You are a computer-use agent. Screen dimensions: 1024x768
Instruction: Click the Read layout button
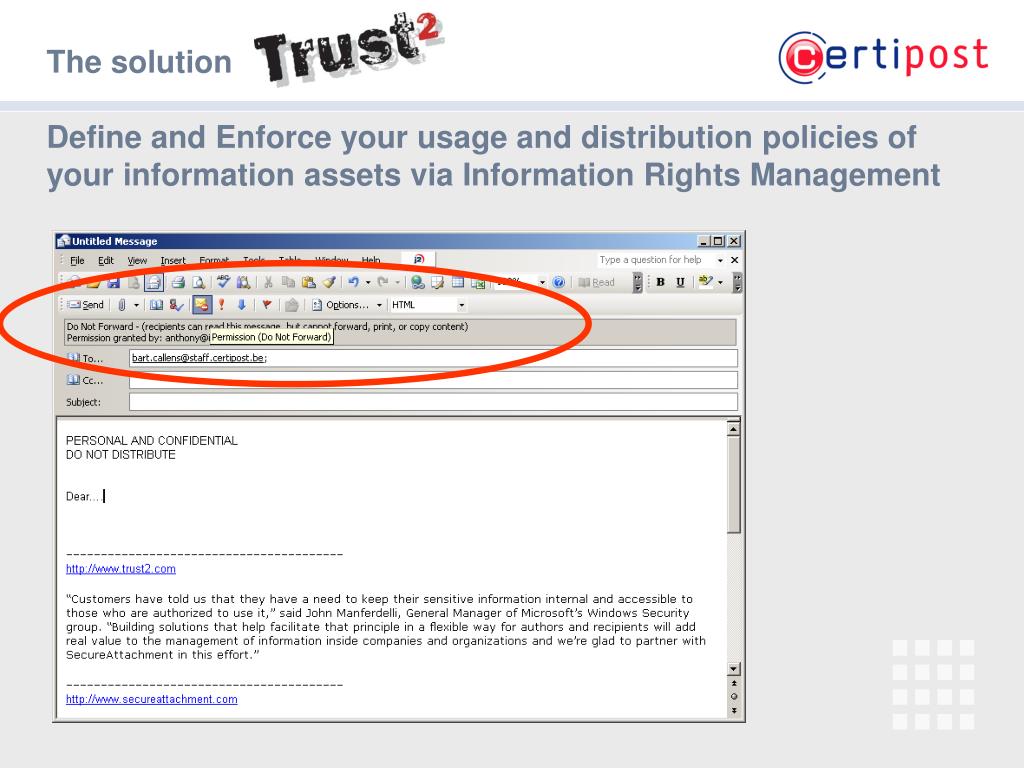(596, 282)
